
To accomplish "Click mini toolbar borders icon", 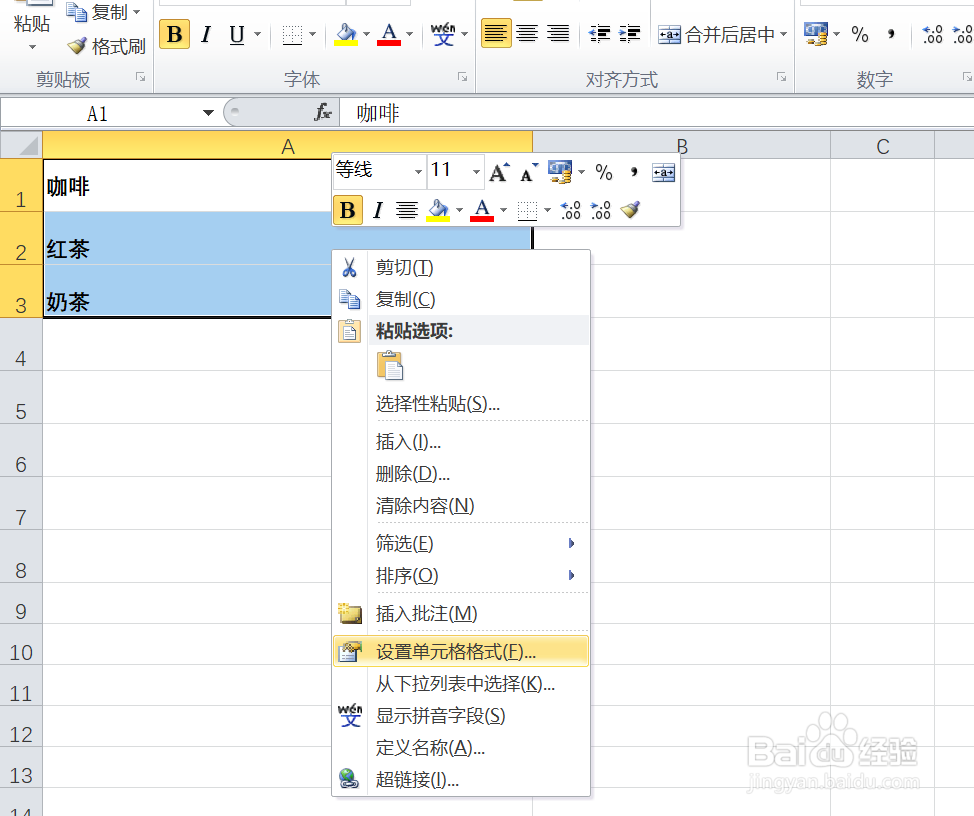I will (x=527, y=210).
